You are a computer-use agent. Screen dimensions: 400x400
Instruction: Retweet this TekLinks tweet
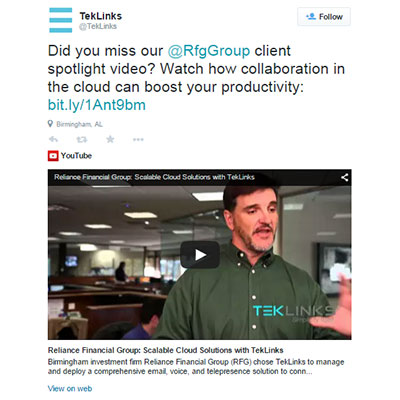pos(82,139)
